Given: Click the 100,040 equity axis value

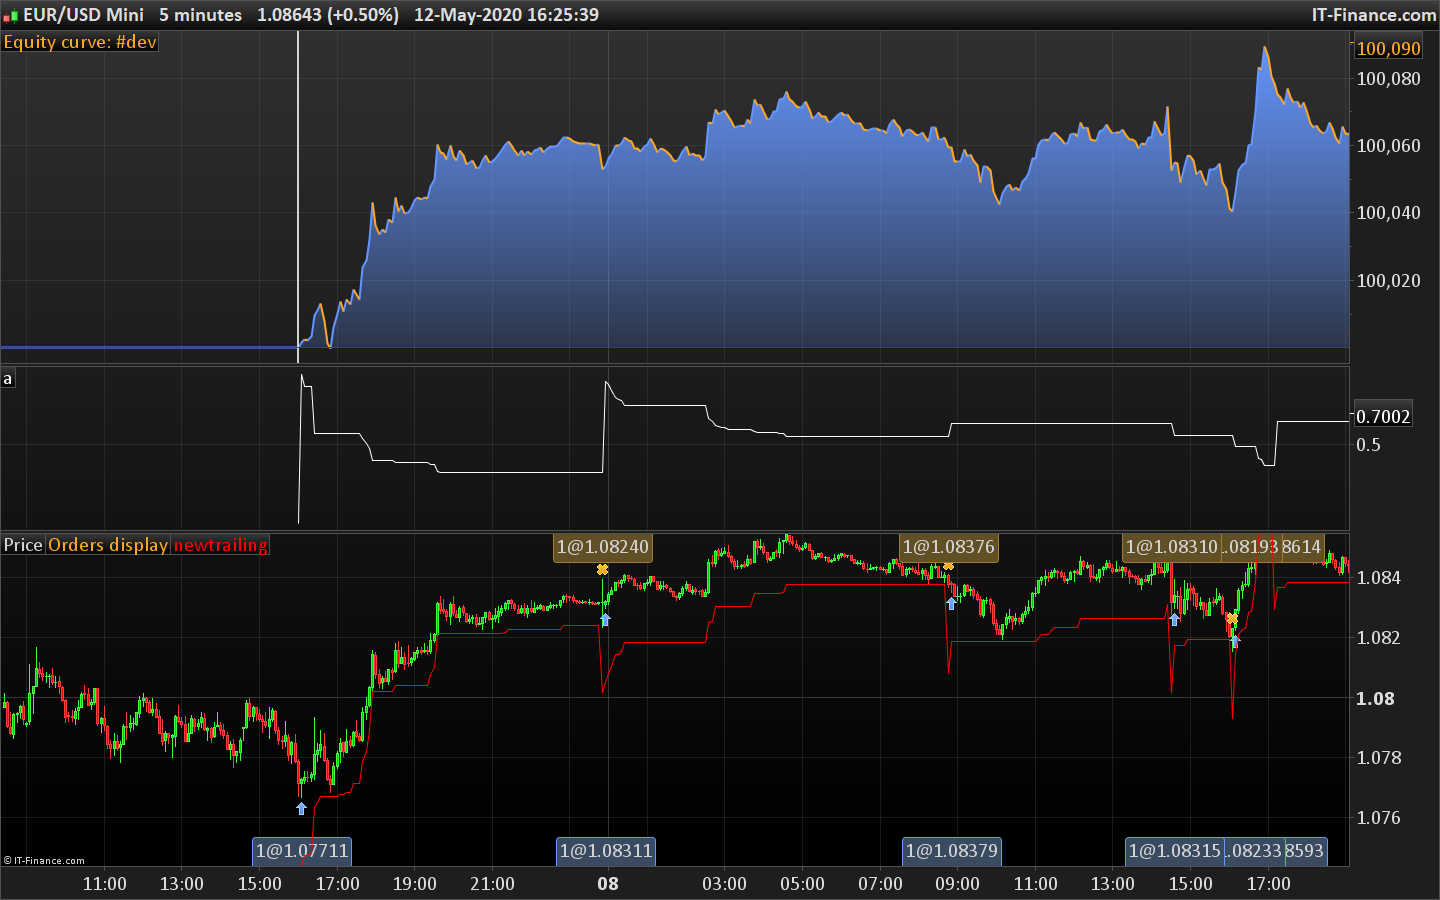Looking at the screenshot, I should point(1388,213).
